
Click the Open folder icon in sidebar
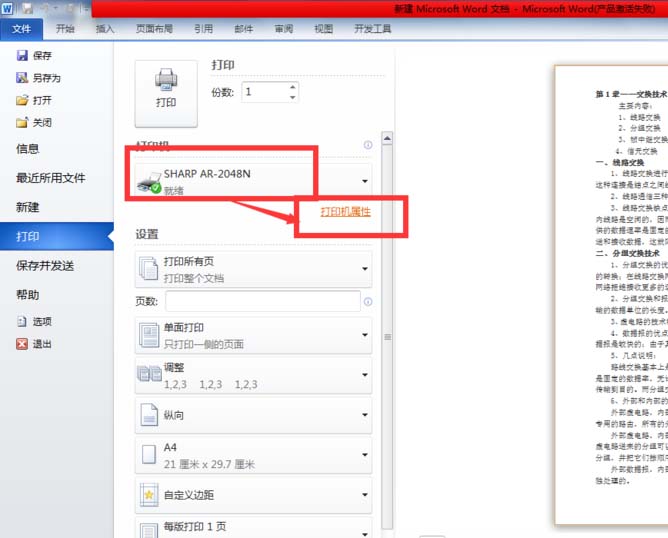click(22, 100)
